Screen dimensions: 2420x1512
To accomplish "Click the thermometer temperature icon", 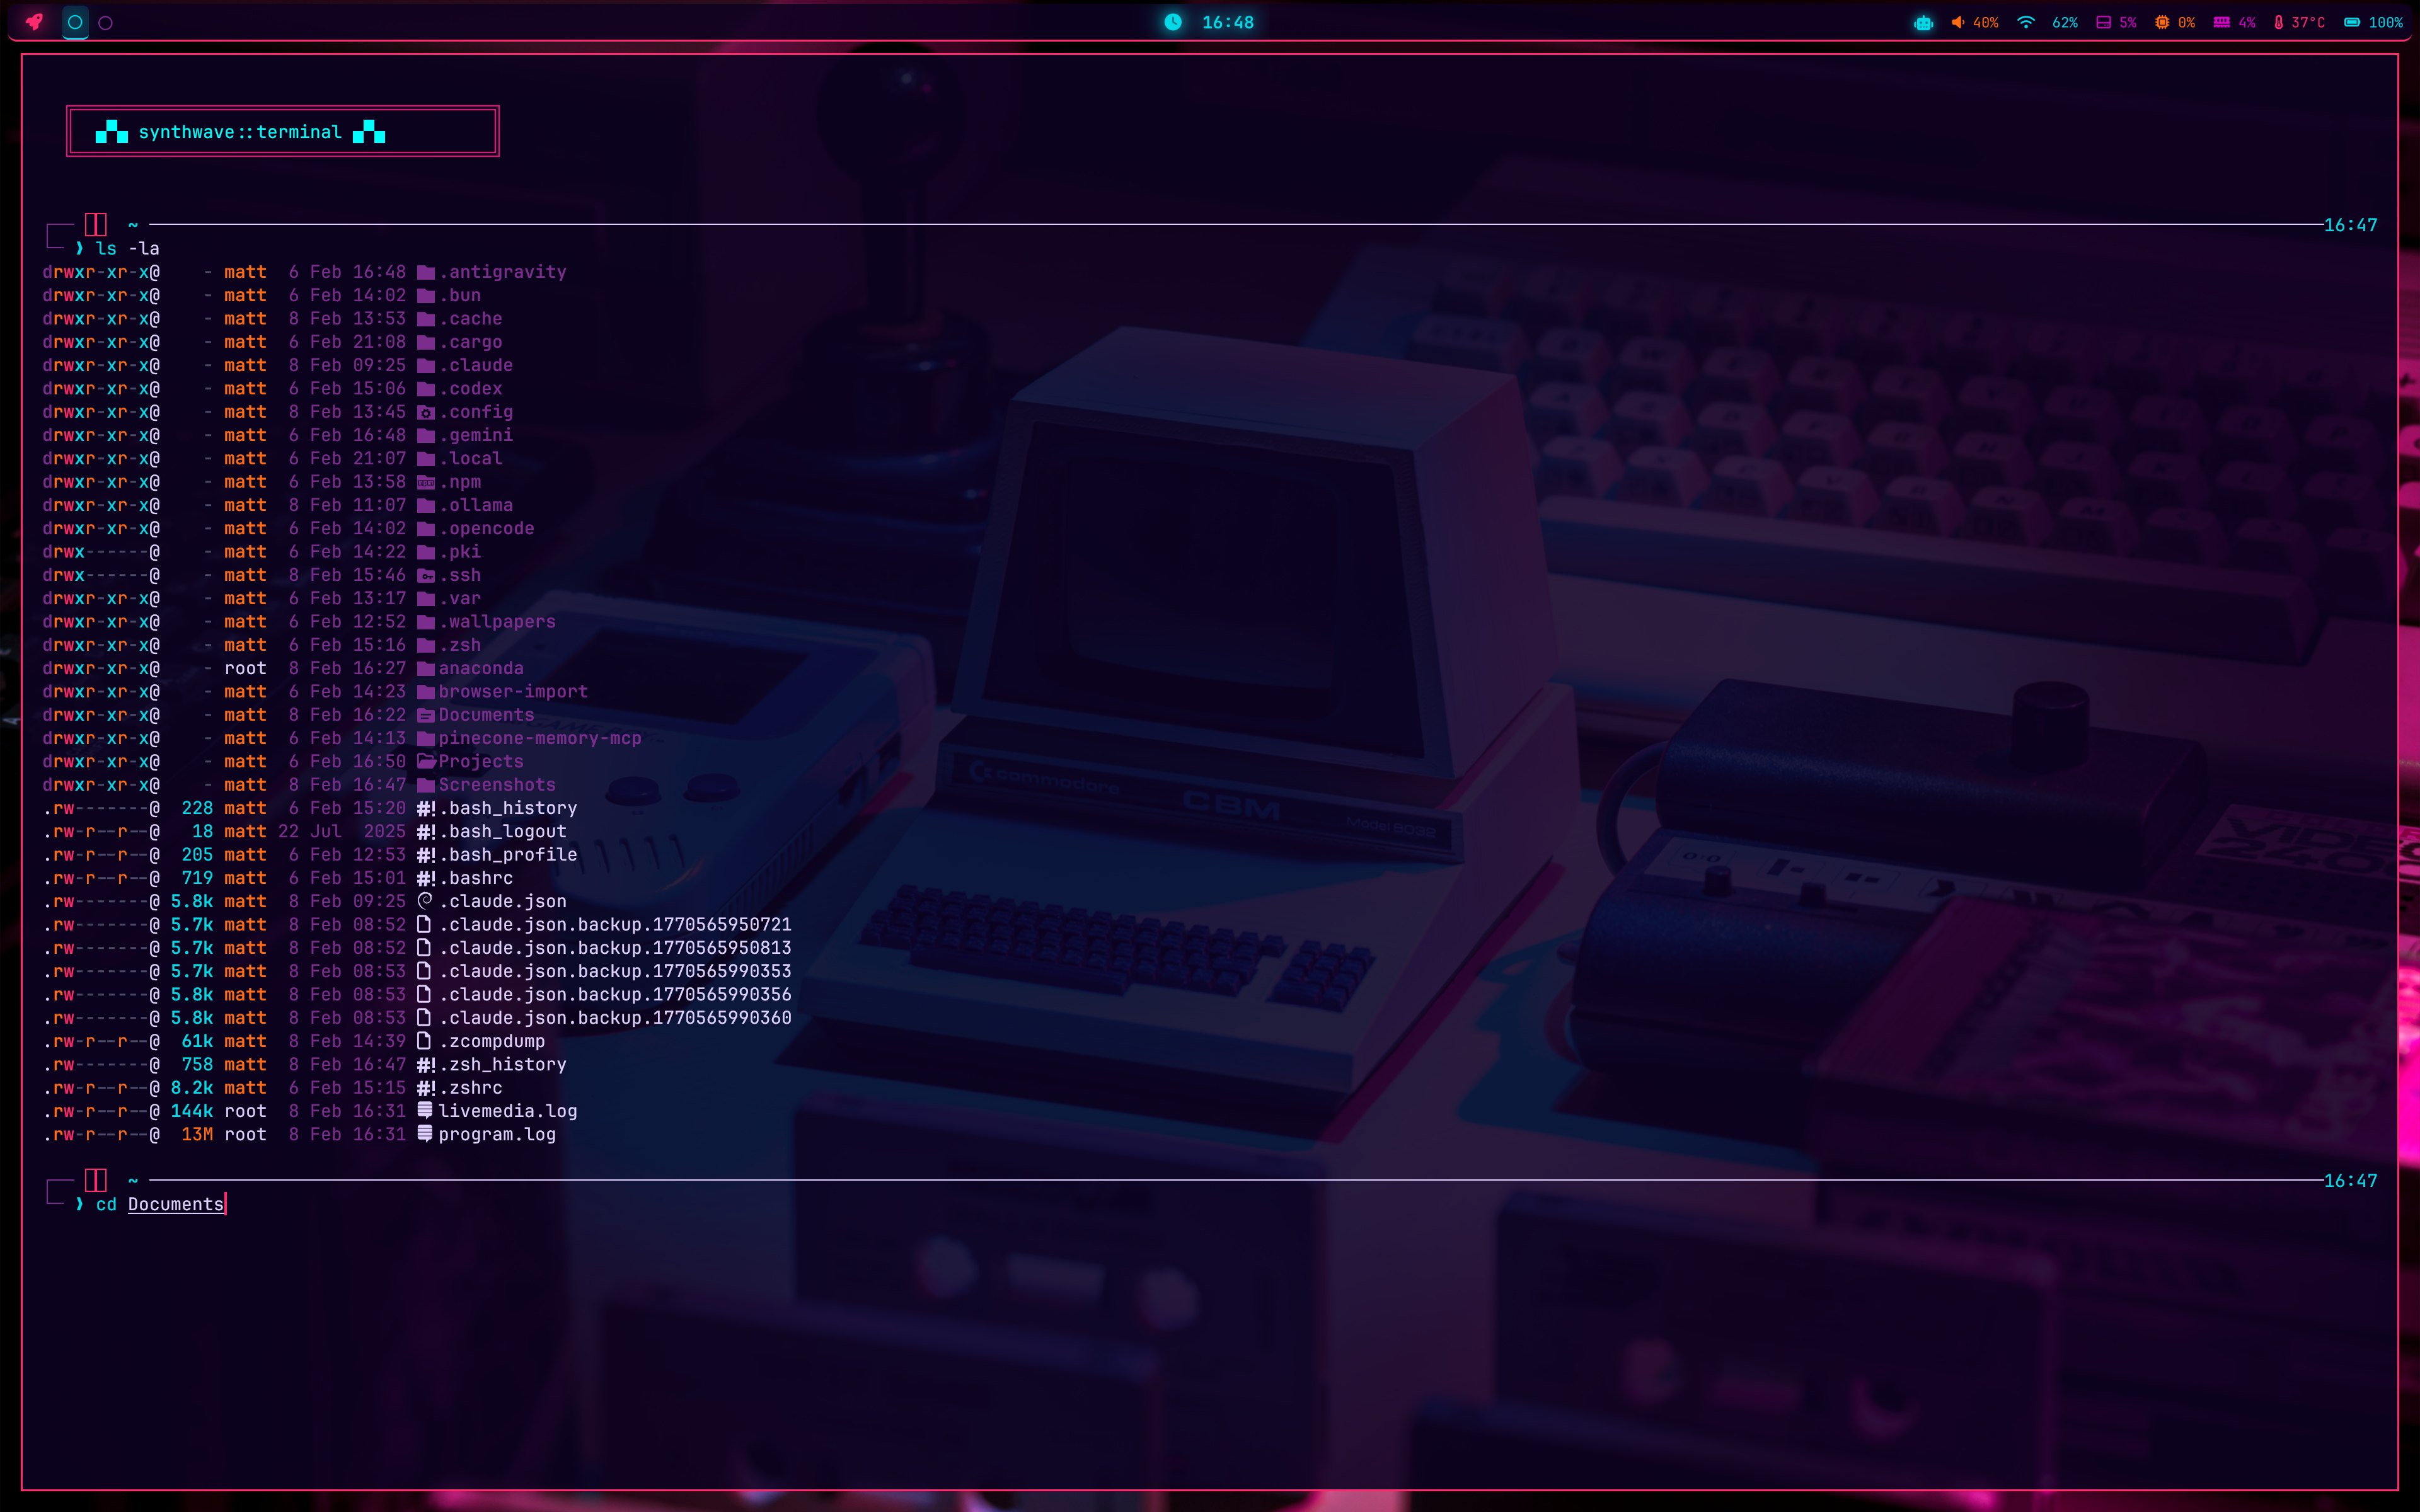I will tap(2279, 23).
